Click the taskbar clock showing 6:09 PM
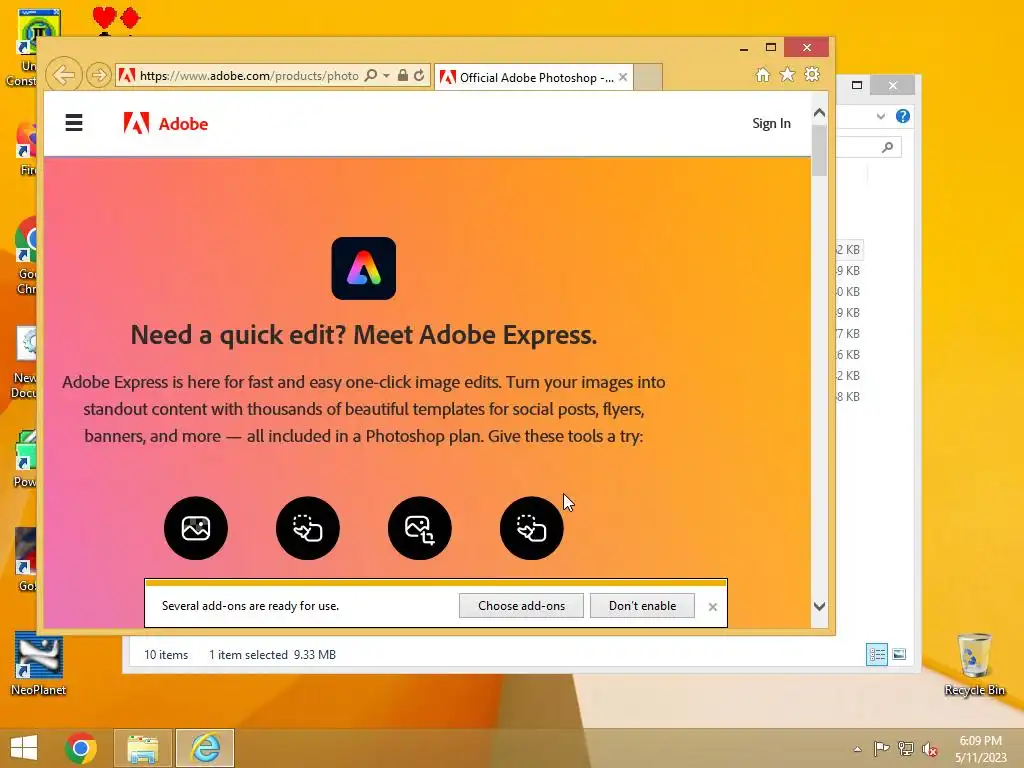The width and height of the screenshot is (1024, 768). [981, 749]
